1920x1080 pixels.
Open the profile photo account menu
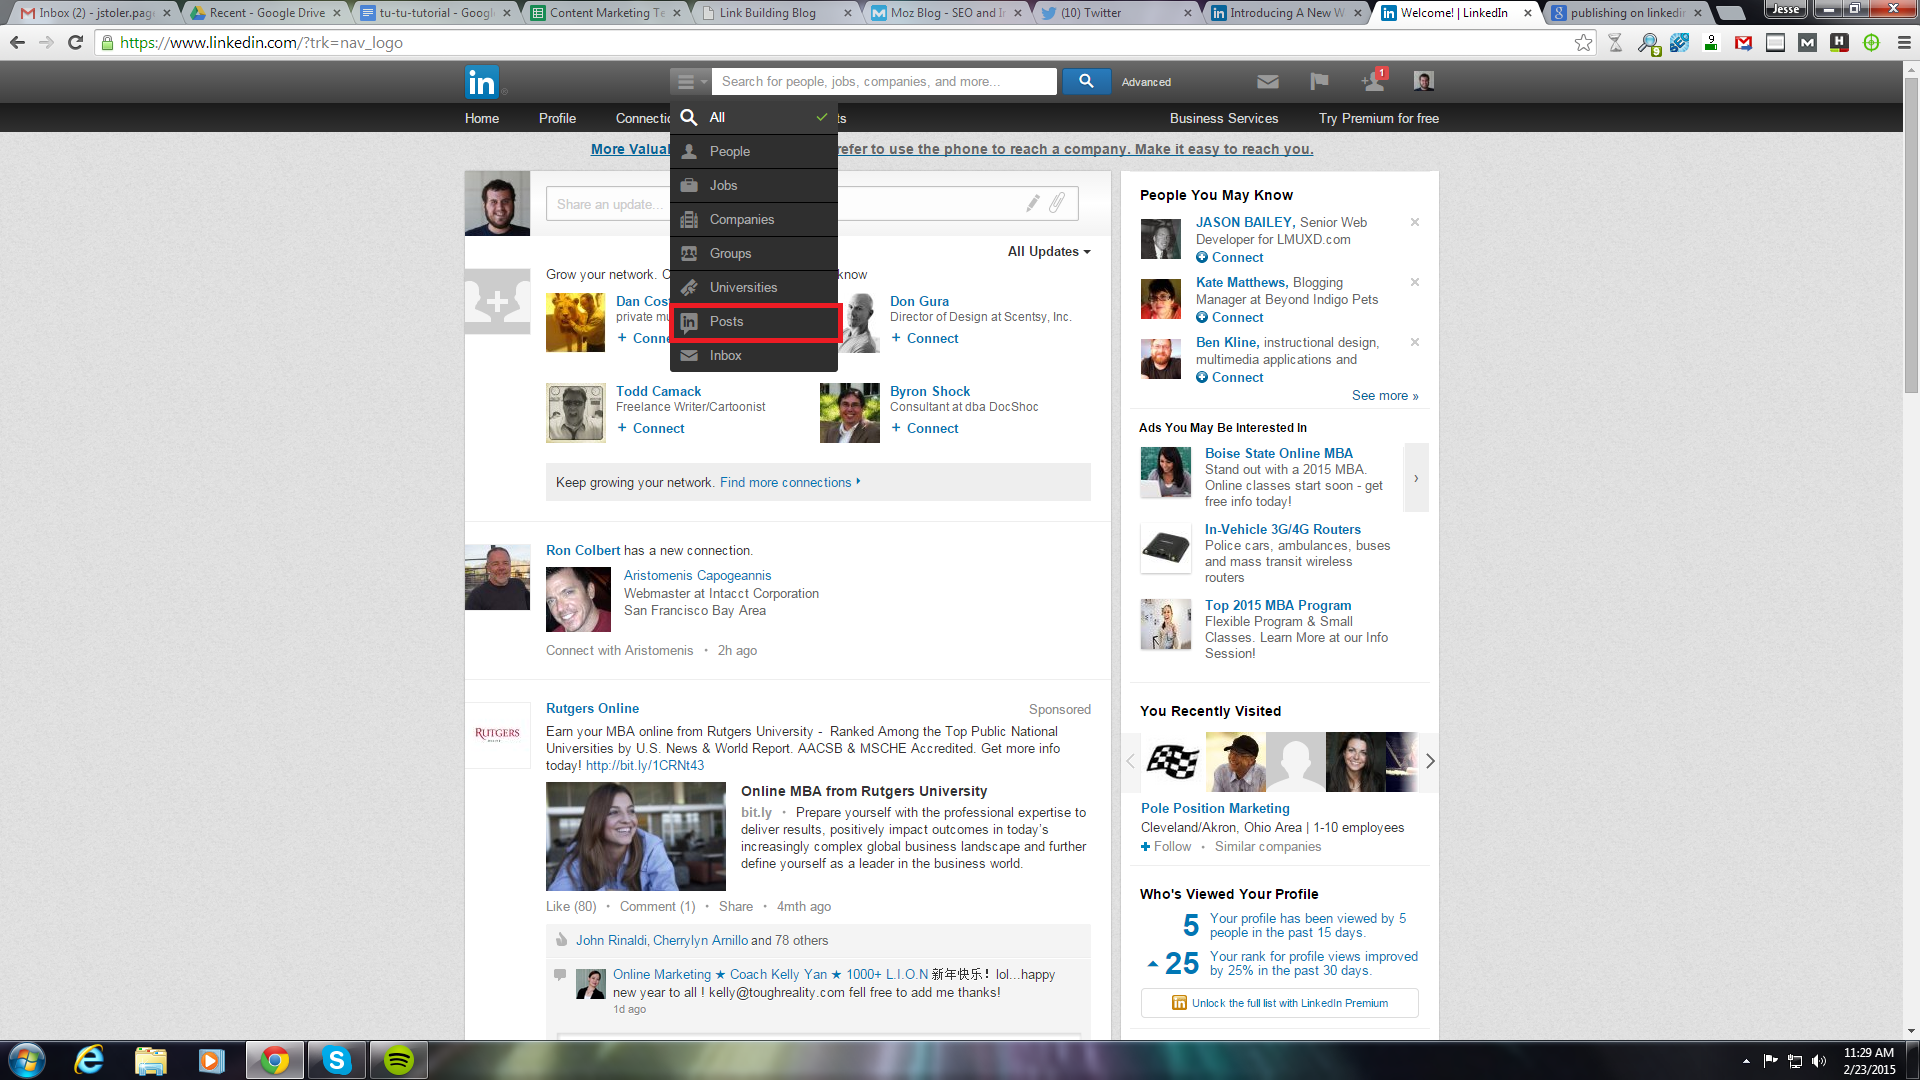[x=1424, y=81]
